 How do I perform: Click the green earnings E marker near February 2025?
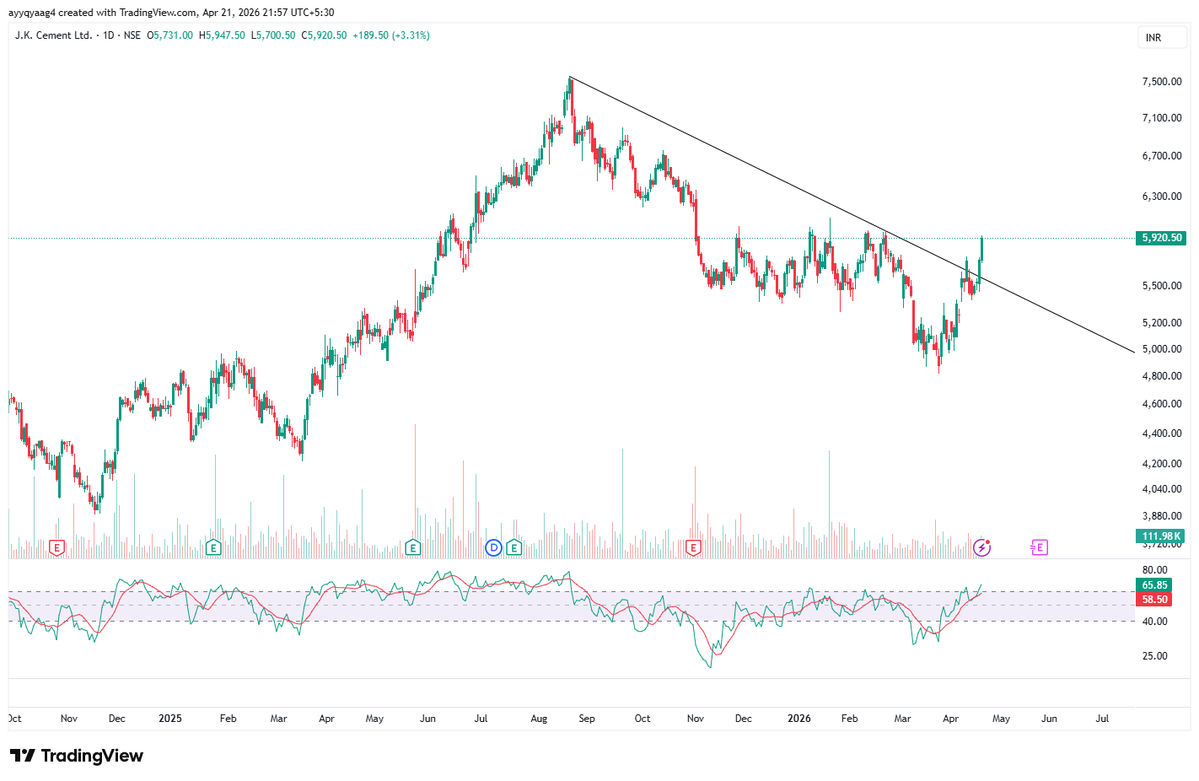click(213, 547)
